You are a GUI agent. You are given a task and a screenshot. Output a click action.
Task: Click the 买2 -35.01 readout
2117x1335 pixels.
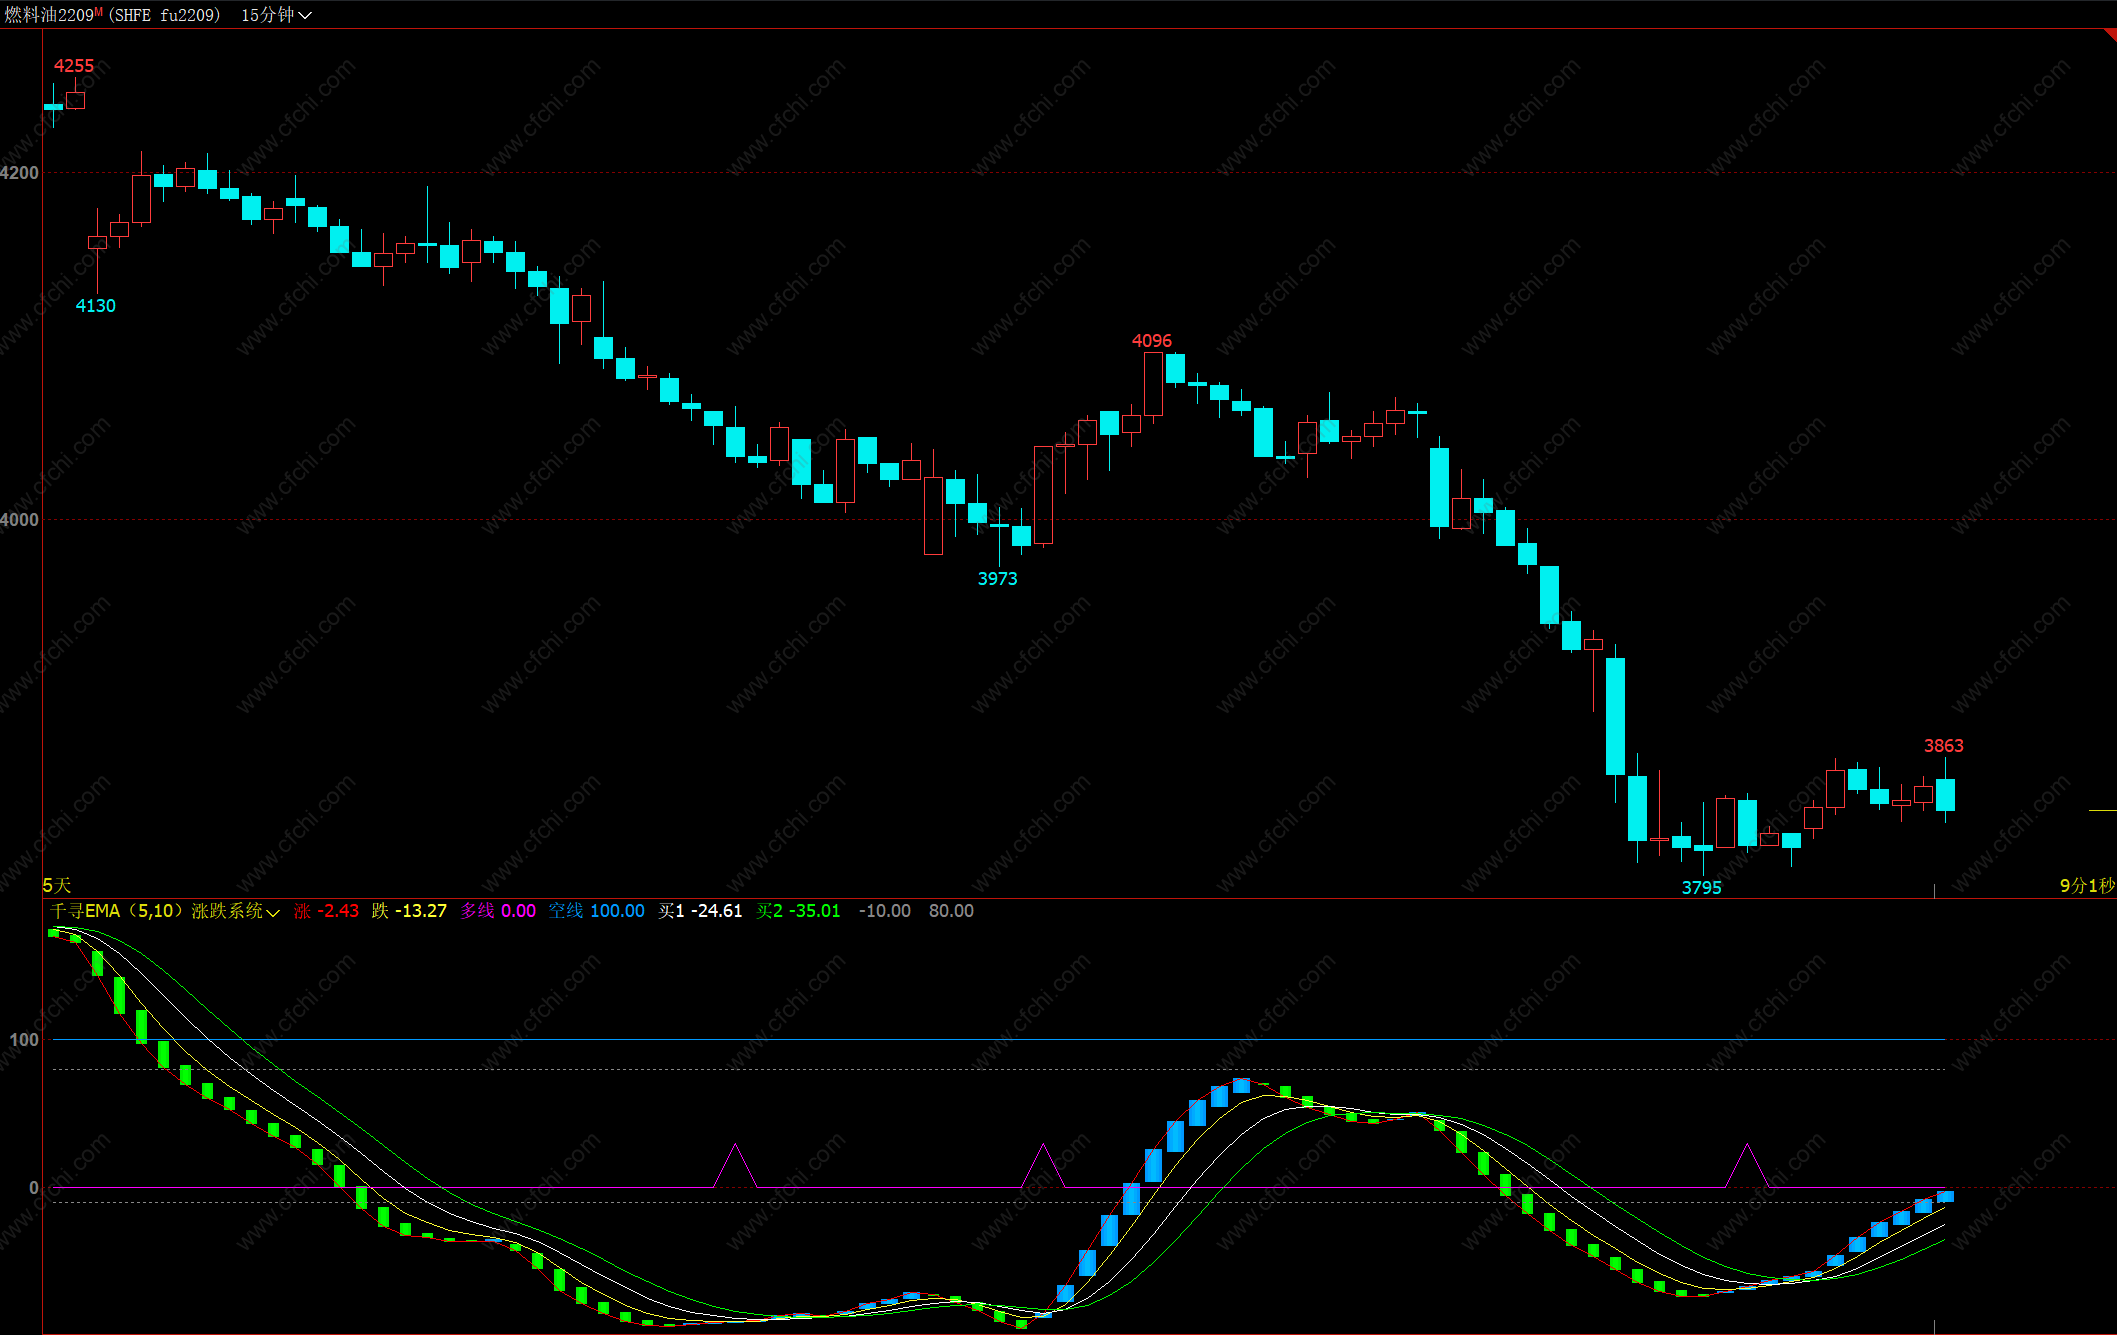pos(798,911)
